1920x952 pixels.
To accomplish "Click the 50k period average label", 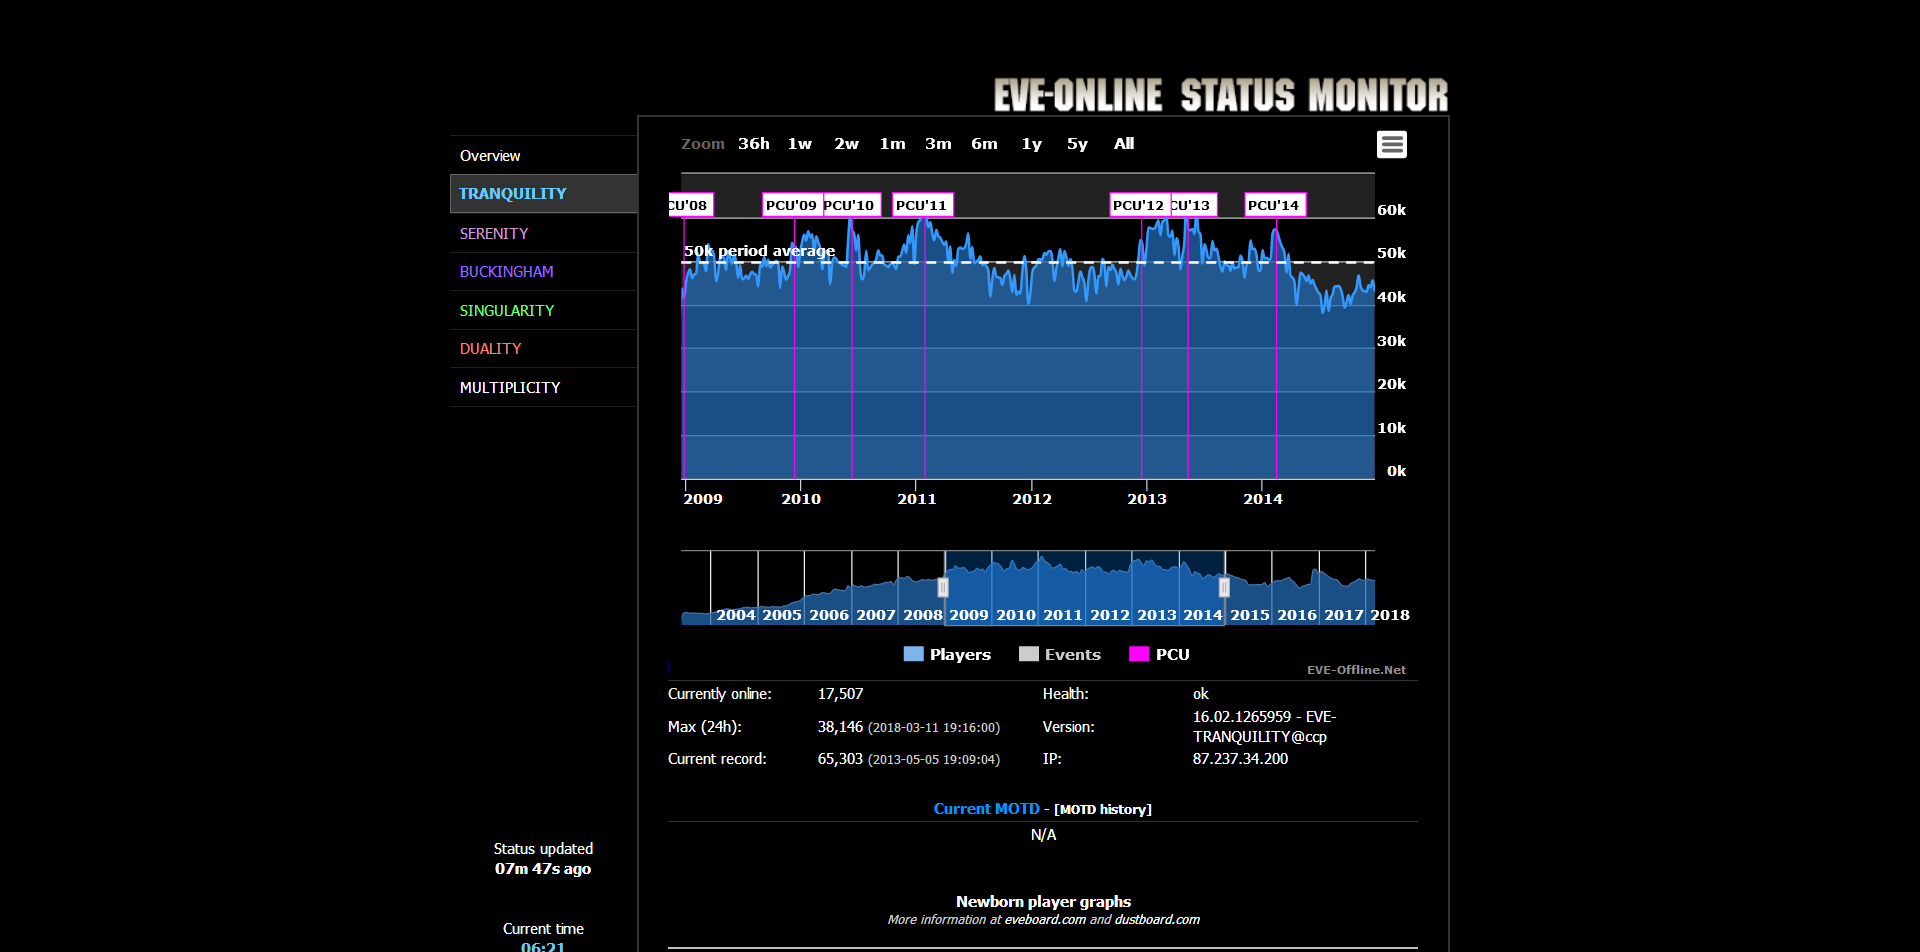I will click(x=759, y=251).
